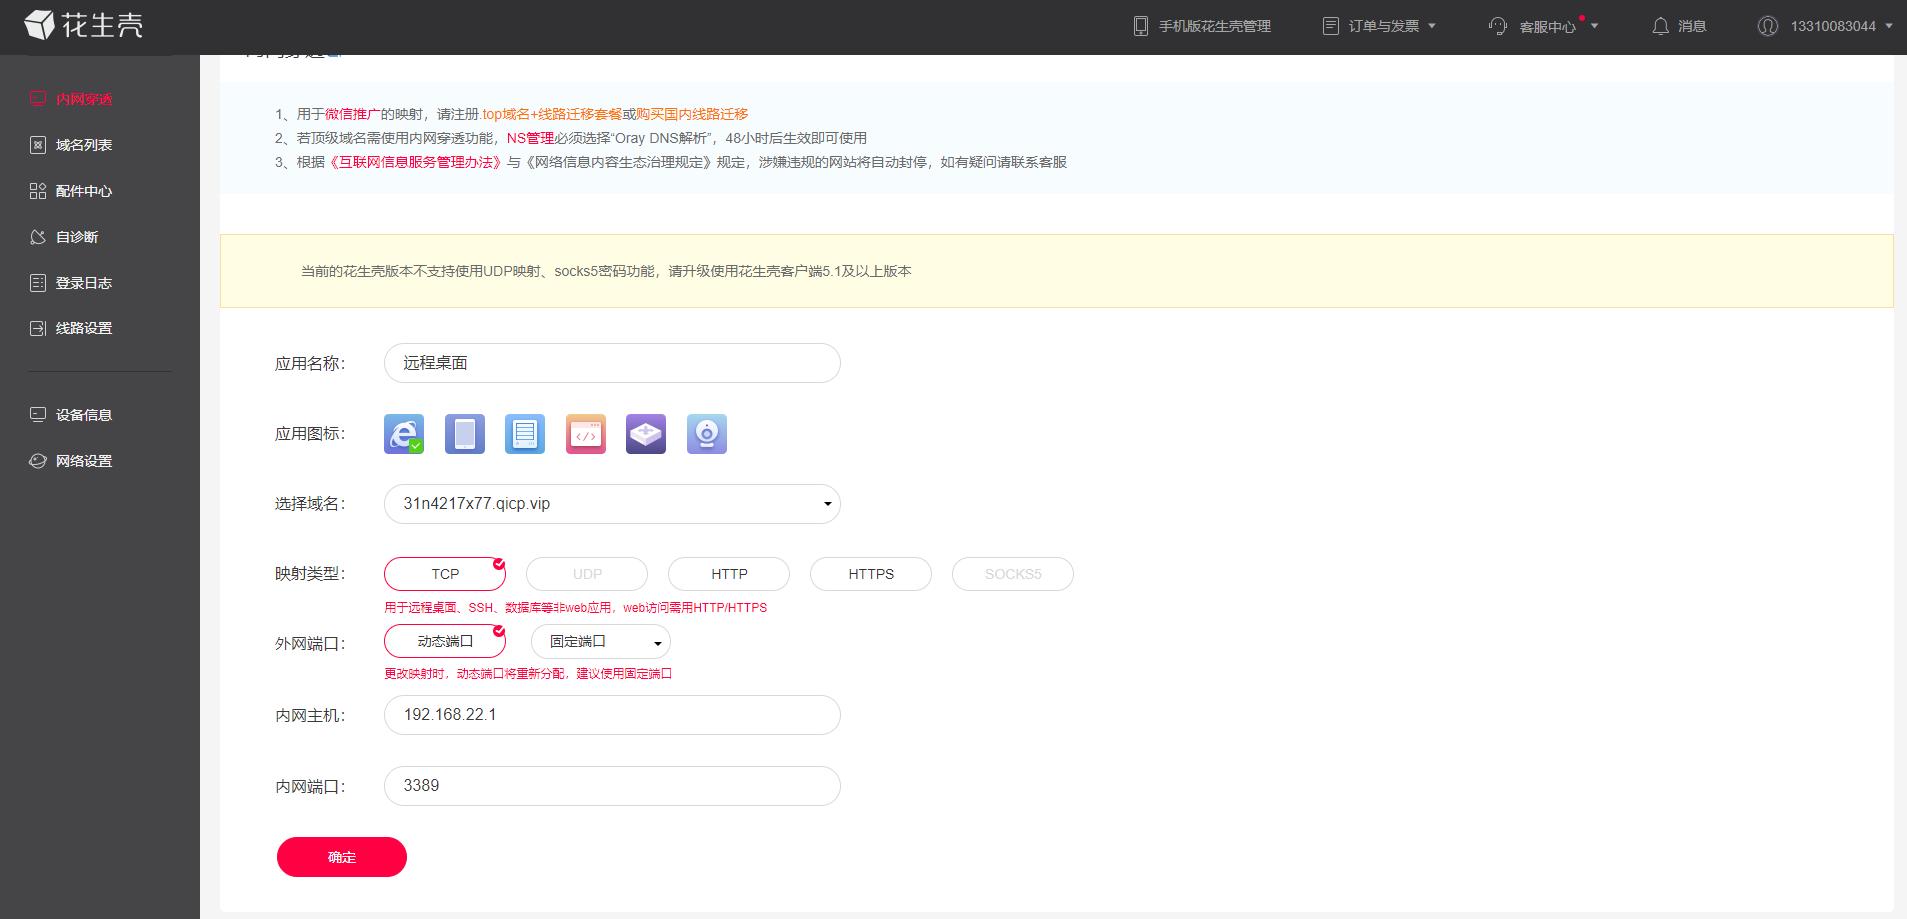
Task: Choose the 动态端口 option
Action: [x=444, y=641]
